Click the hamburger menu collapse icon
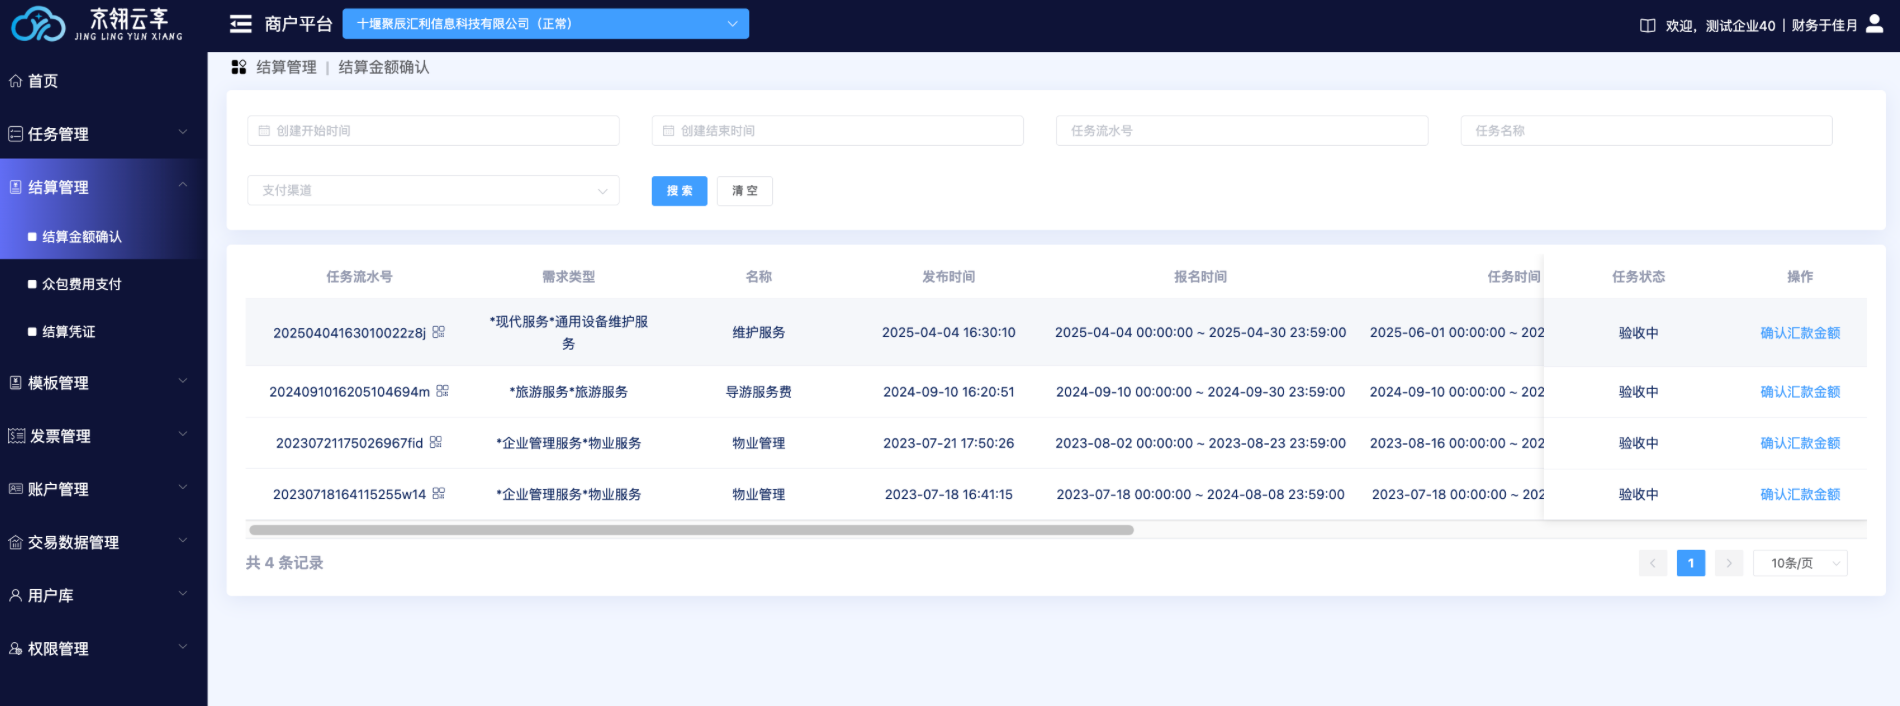The width and height of the screenshot is (1900, 706). (240, 24)
